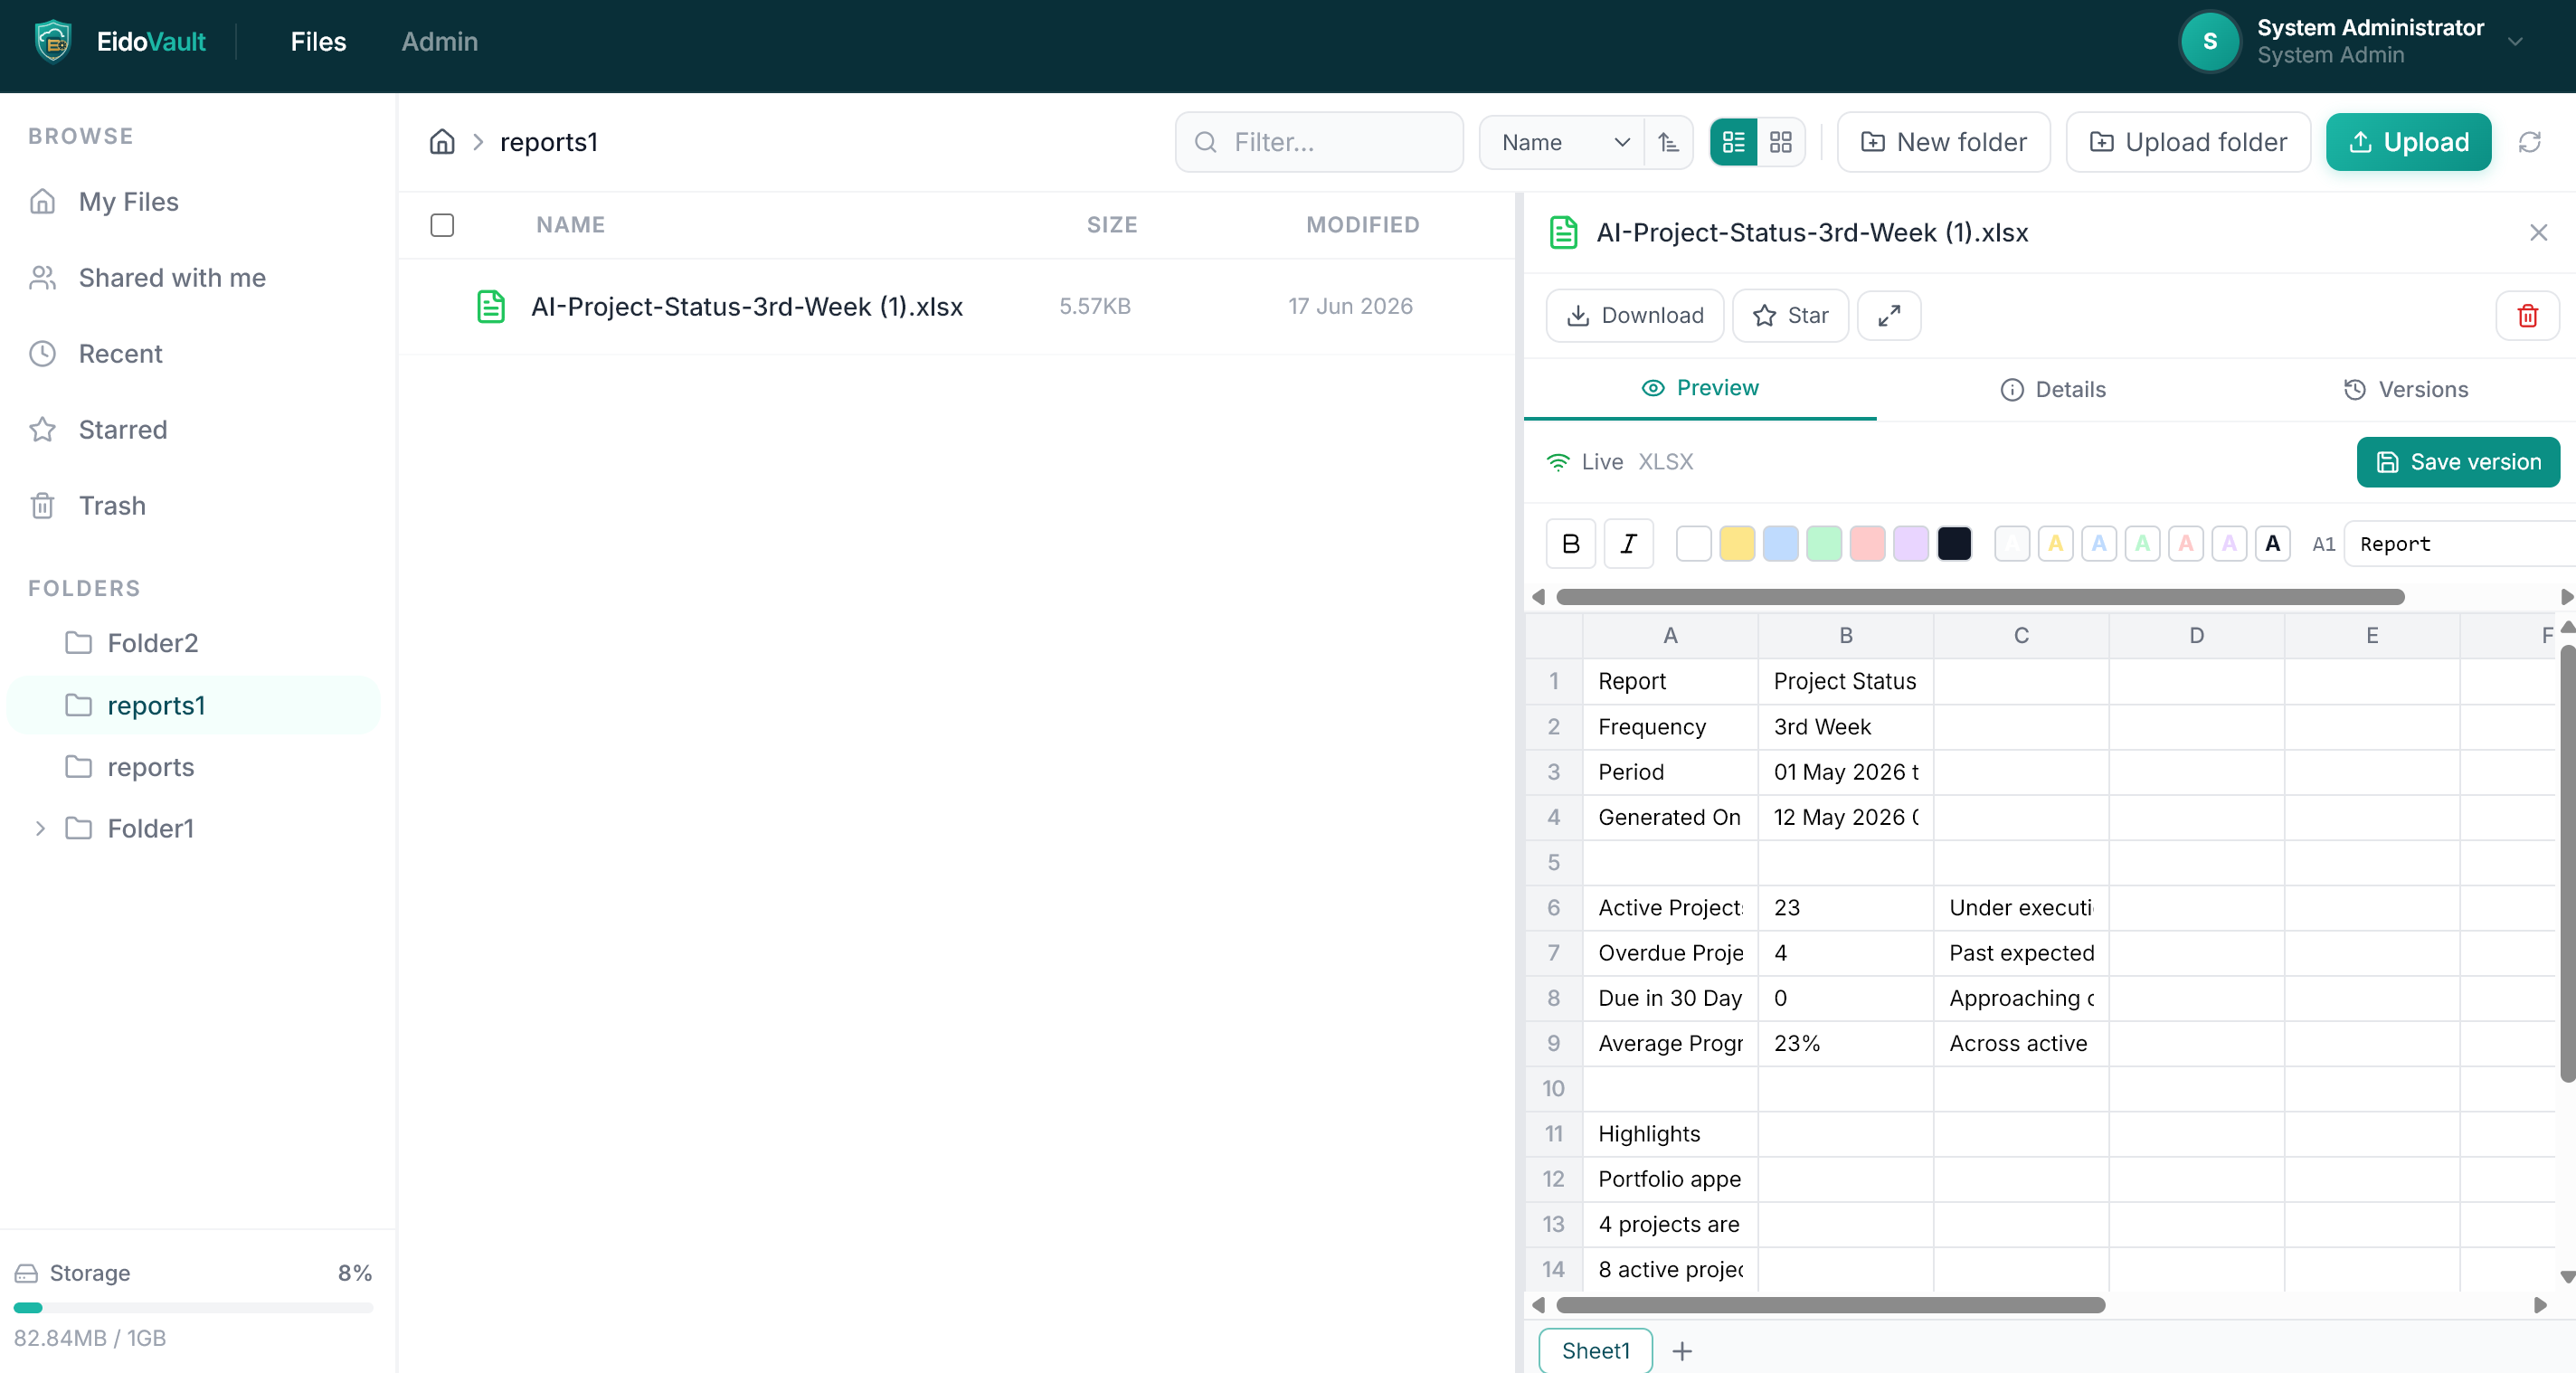Open the Admin top navigation
The image size is (2576, 1373).
point(440,42)
